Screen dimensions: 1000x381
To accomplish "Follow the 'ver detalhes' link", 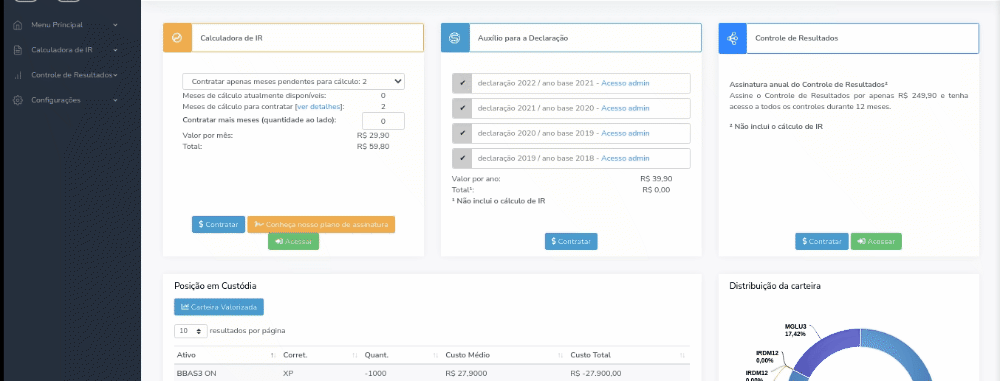I will (320, 107).
